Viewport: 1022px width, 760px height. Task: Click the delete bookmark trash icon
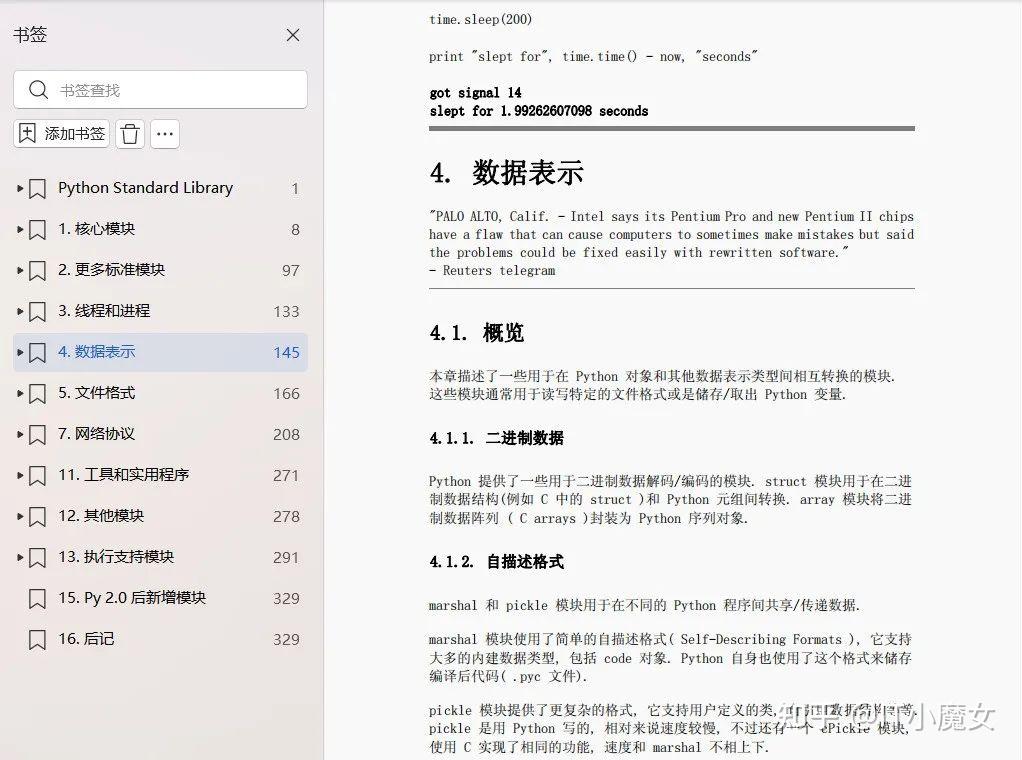tap(130, 134)
